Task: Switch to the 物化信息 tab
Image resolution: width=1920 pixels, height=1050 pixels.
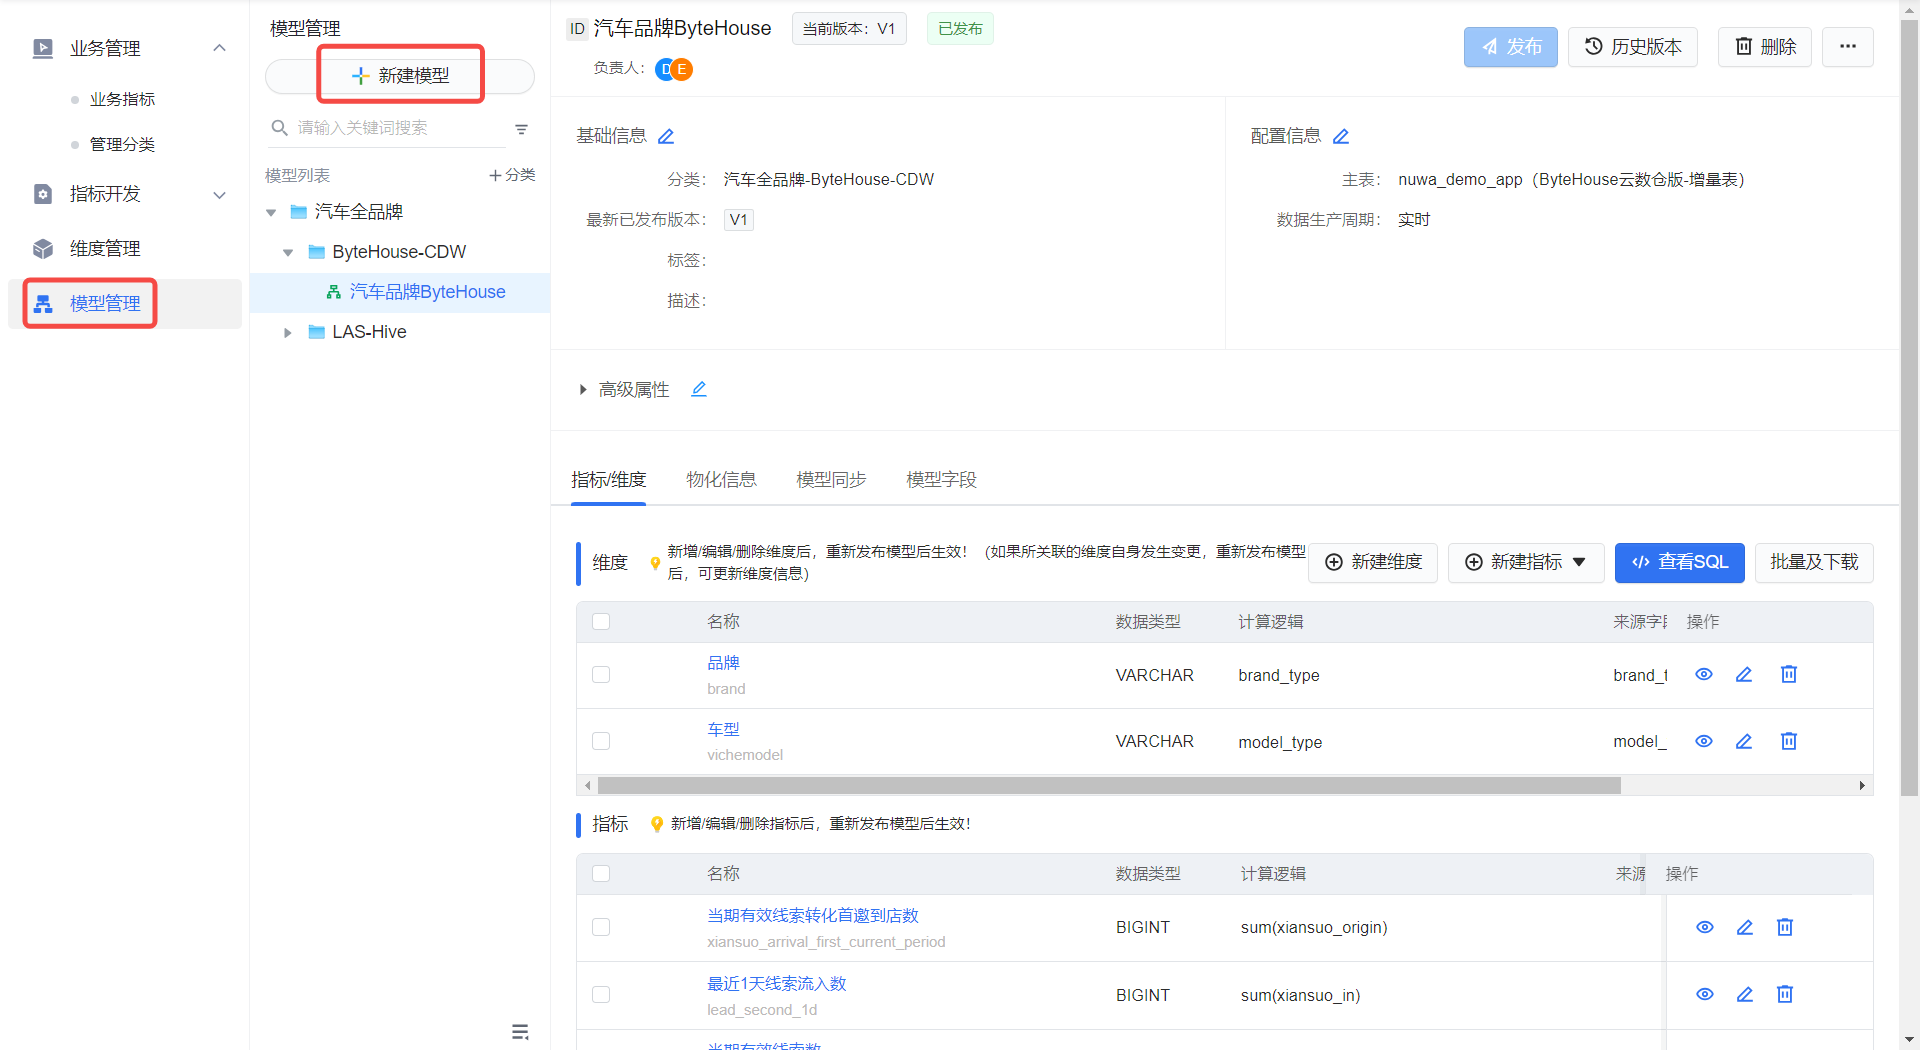Action: pos(721,480)
